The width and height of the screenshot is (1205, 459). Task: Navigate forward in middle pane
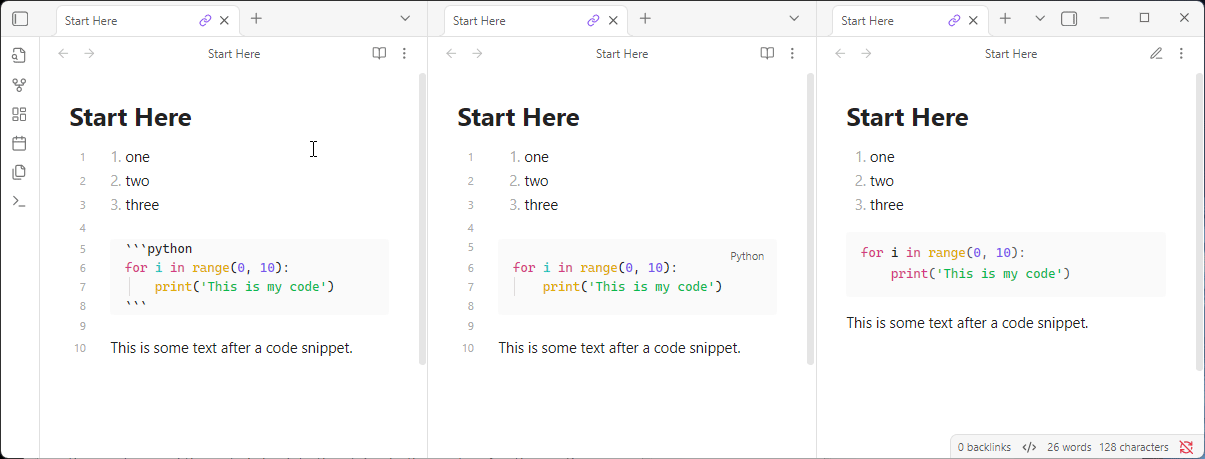click(x=477, y=54)
